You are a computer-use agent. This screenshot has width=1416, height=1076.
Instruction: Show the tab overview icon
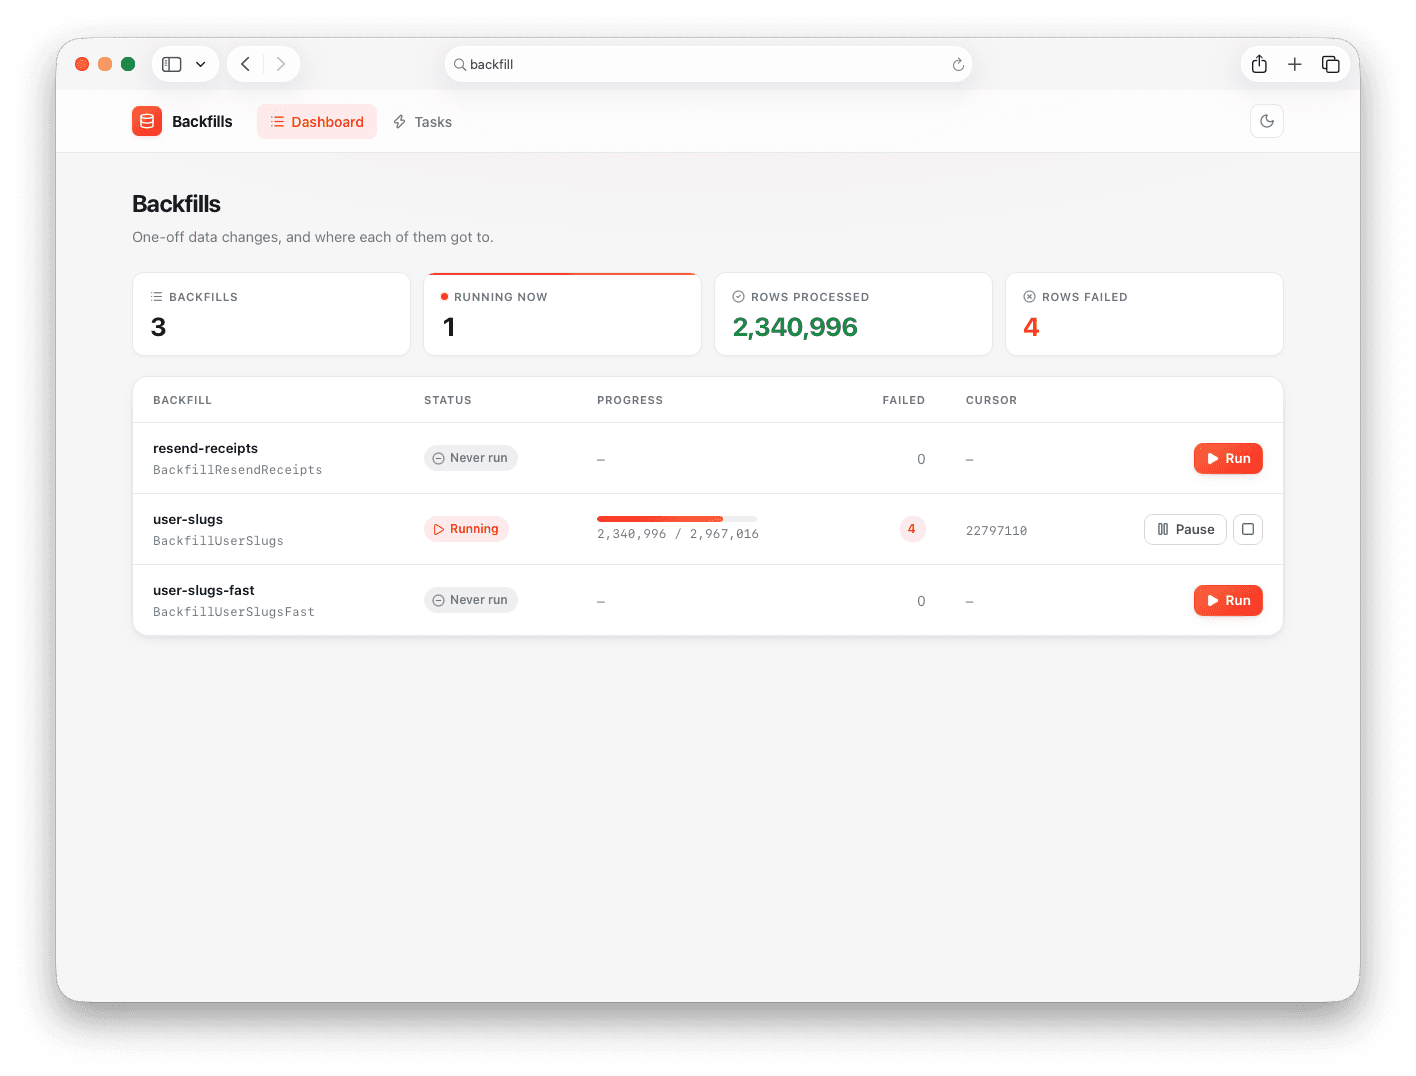[1330, 64]
